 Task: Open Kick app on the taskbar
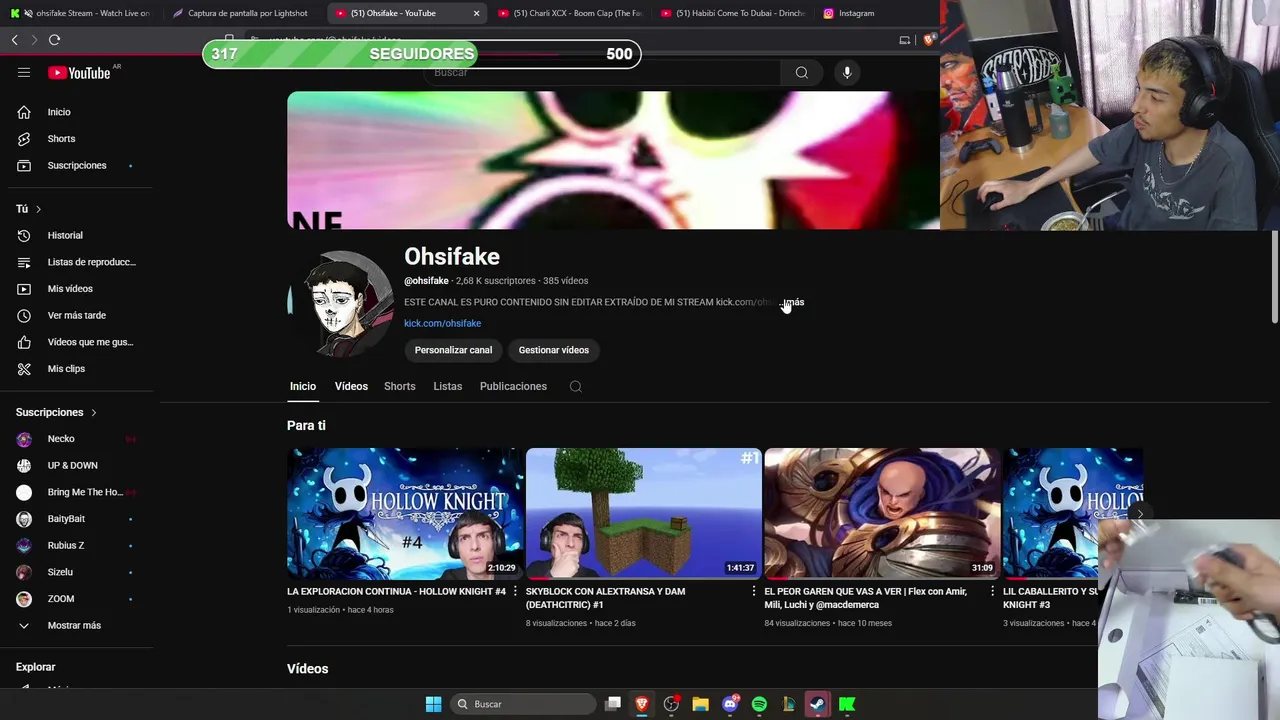click(x=847, y=704)
